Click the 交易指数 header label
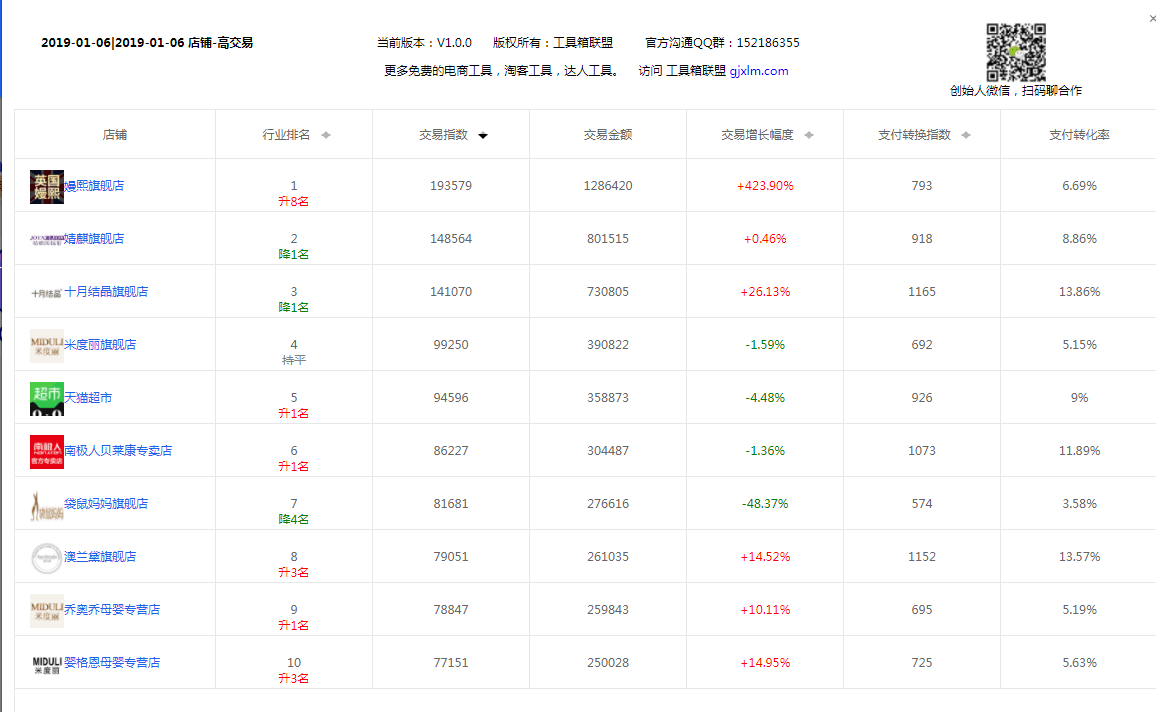This screenshot has width=1156, height=712. coord(443,135)
